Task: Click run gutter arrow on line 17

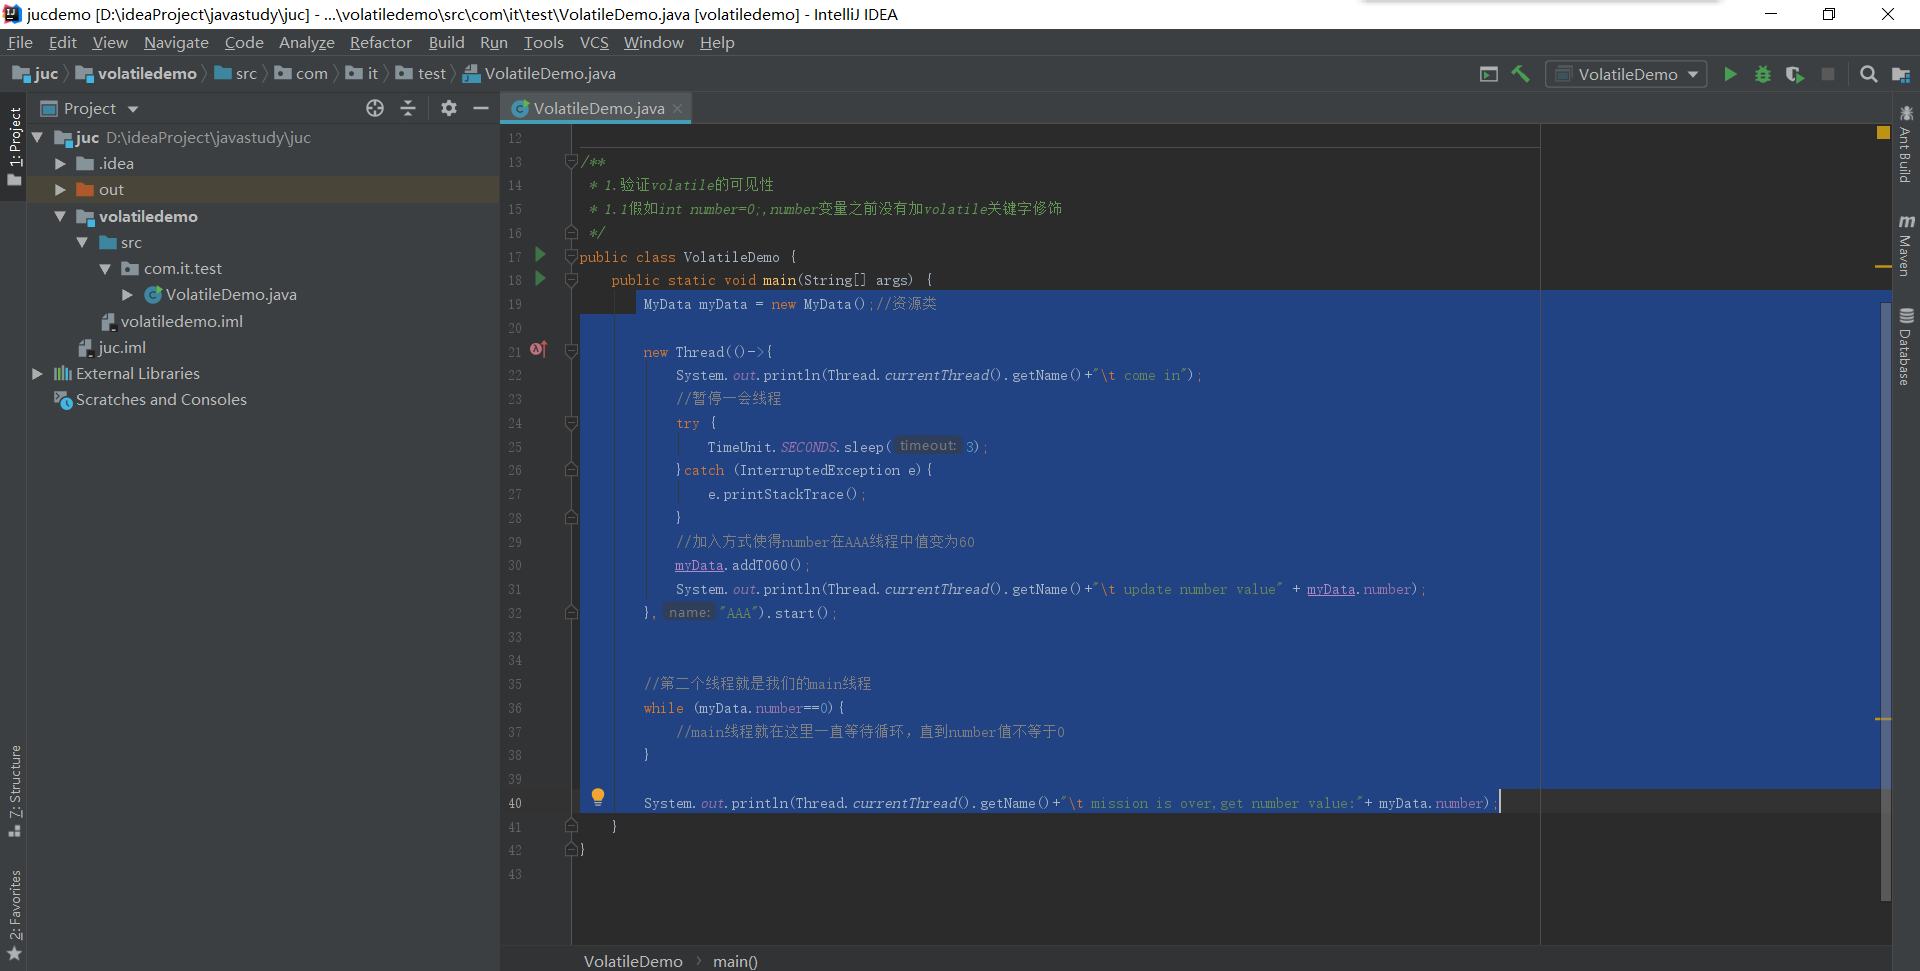Action: coord(540,255)
